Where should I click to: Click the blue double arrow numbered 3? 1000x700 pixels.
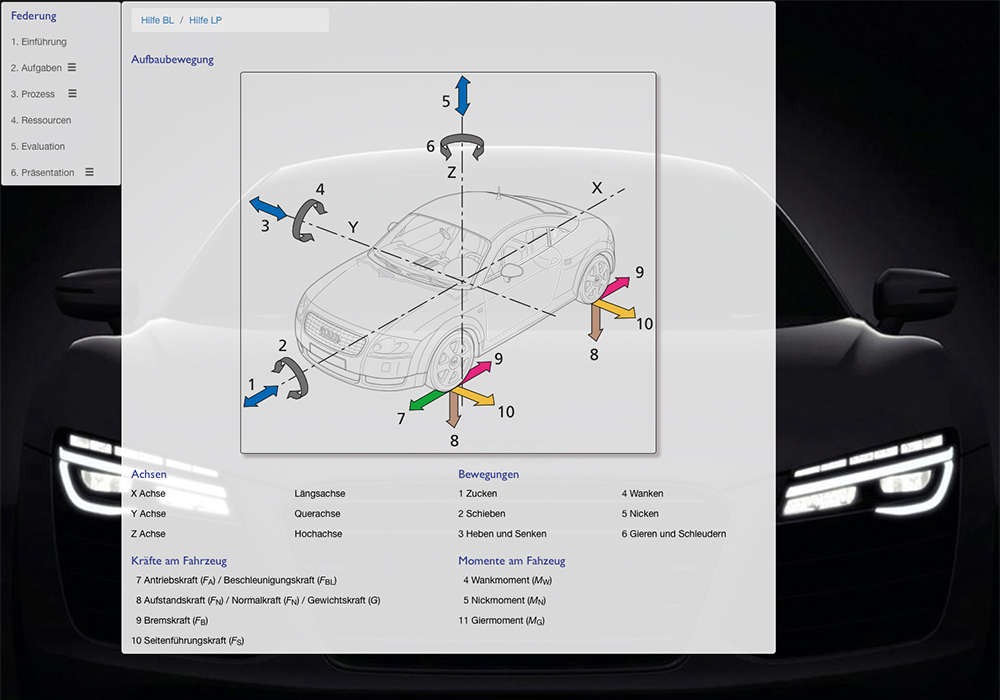pyautogui.click(x=267, y=209)
